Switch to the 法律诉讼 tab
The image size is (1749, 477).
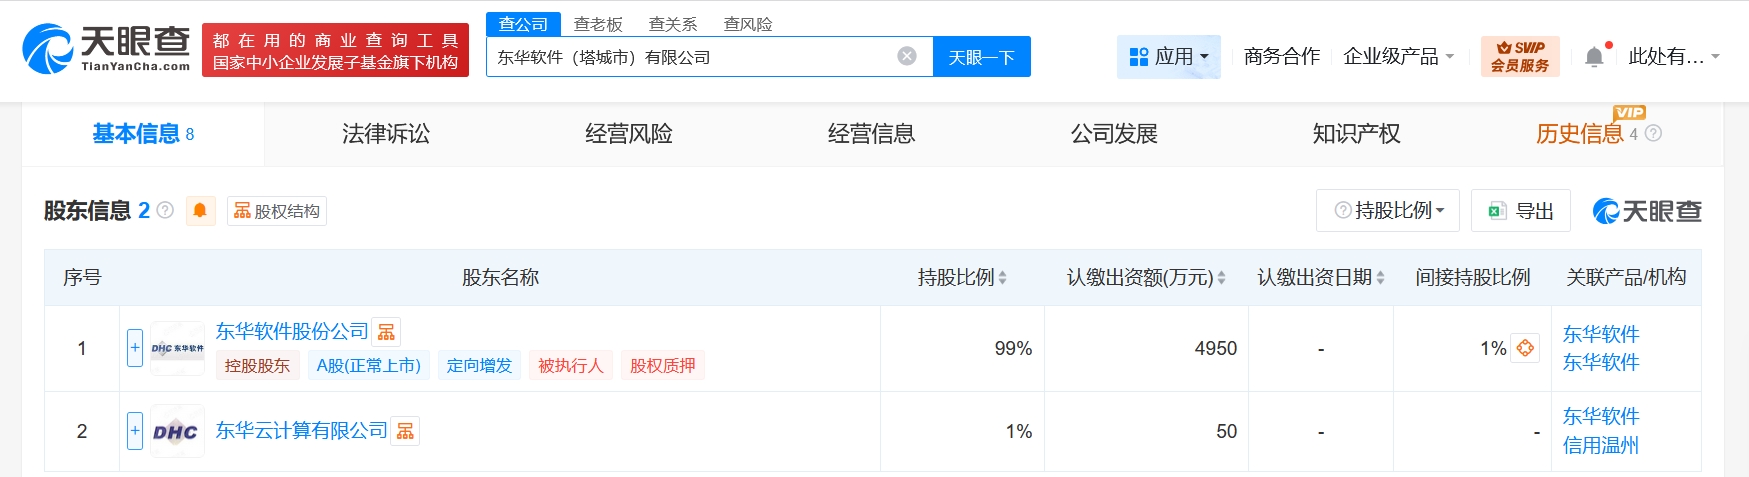coord(385,134)
